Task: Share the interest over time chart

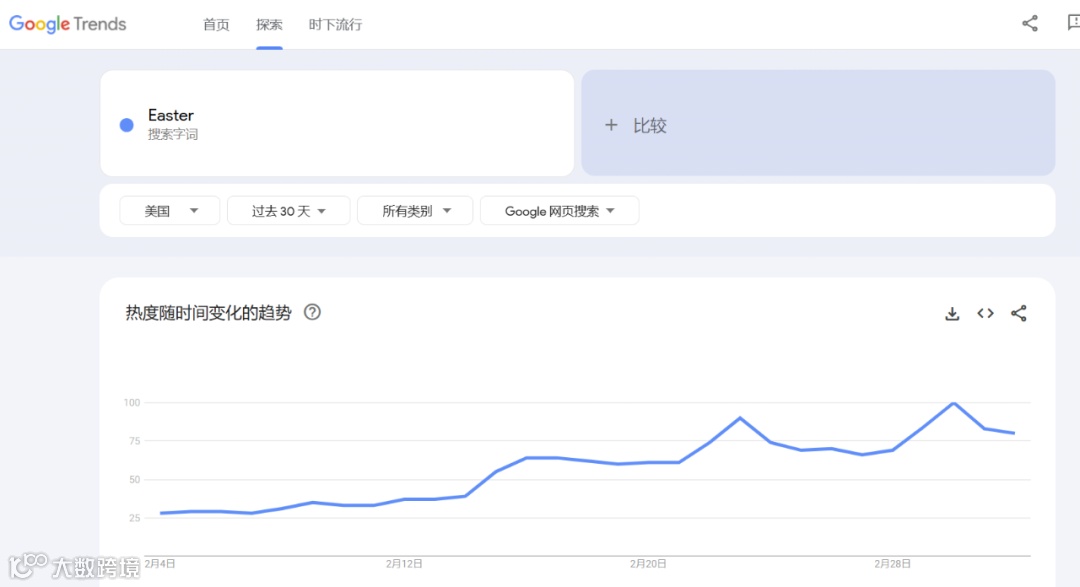Action: pos(1019,314)
